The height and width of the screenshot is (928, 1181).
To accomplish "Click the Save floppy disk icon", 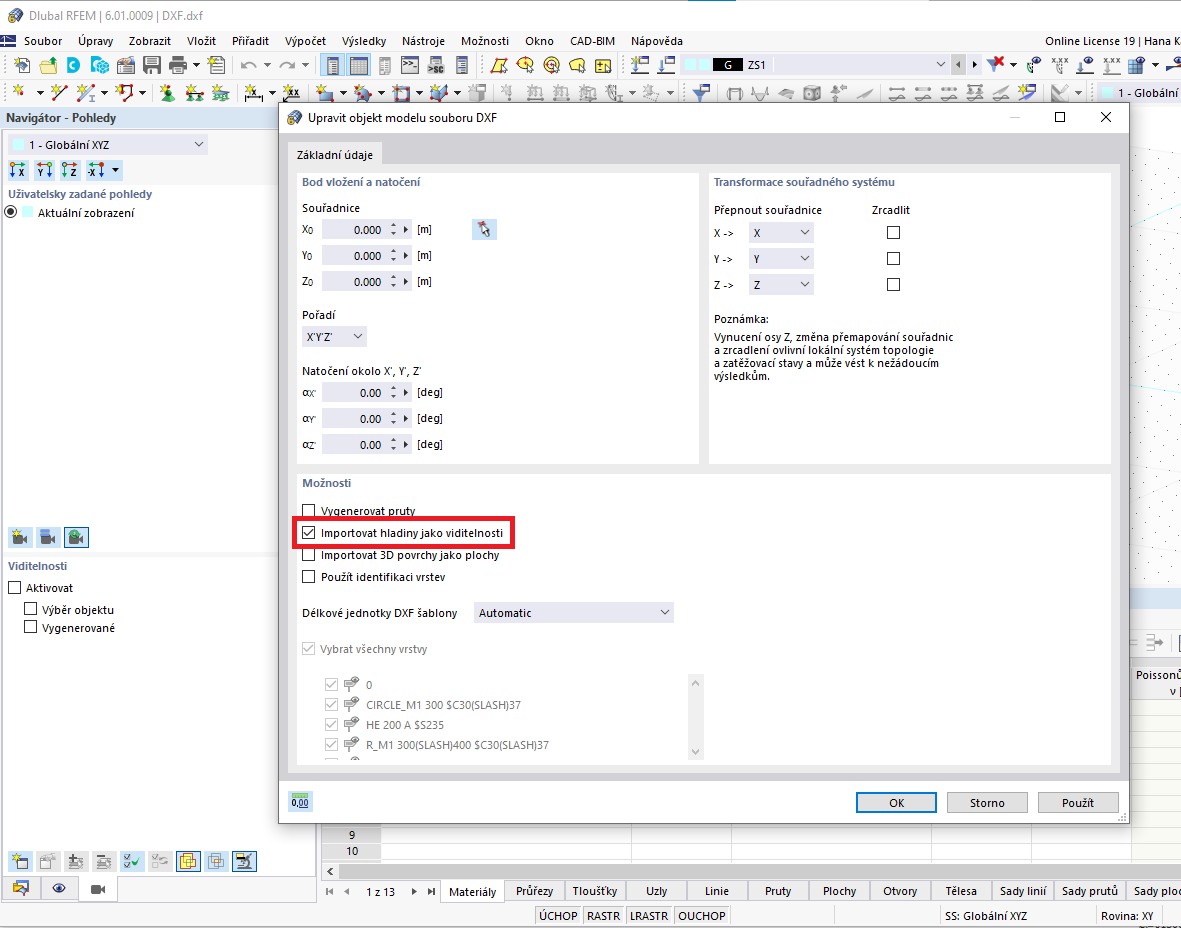I will click(151, 65).
